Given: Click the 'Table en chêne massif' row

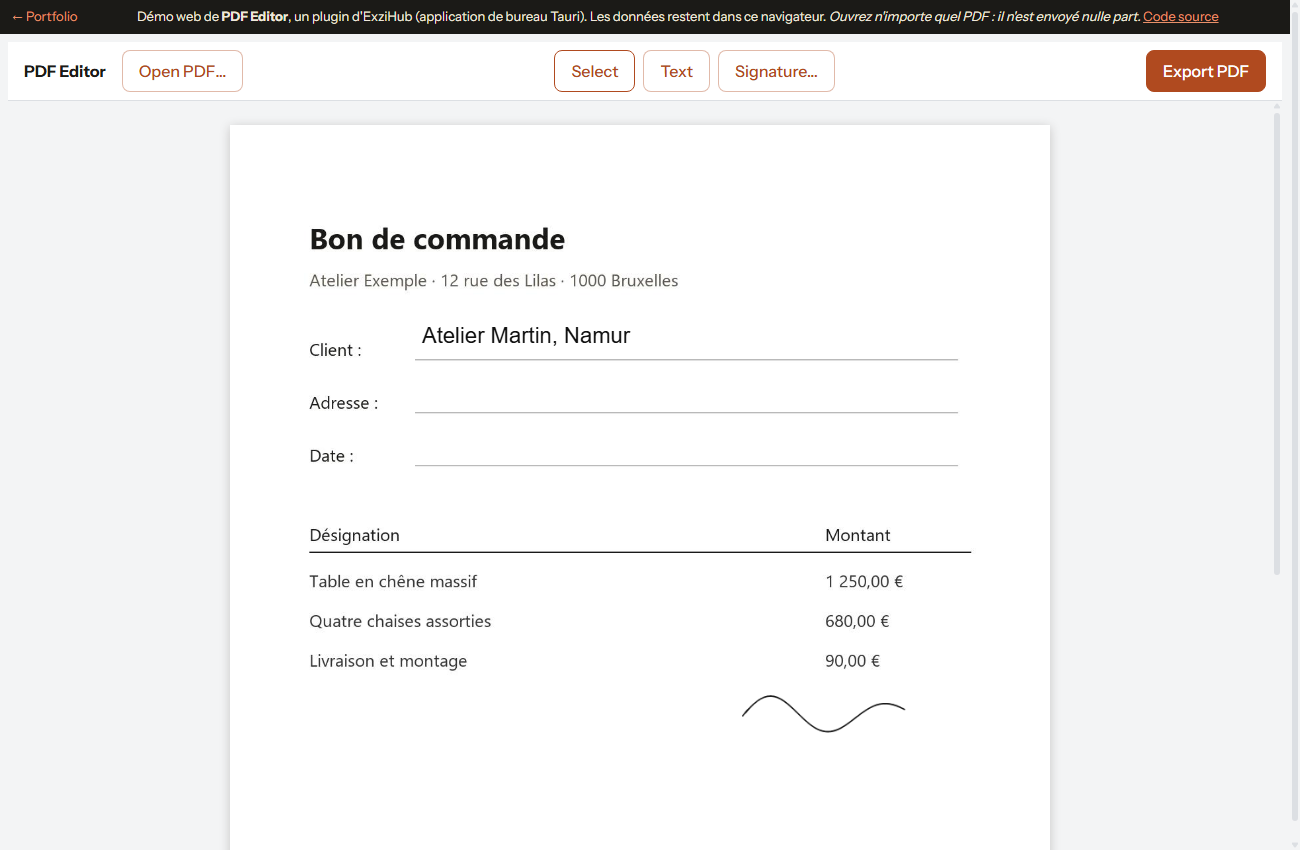Looking at the screenshot, I should [x=393, y=581].
